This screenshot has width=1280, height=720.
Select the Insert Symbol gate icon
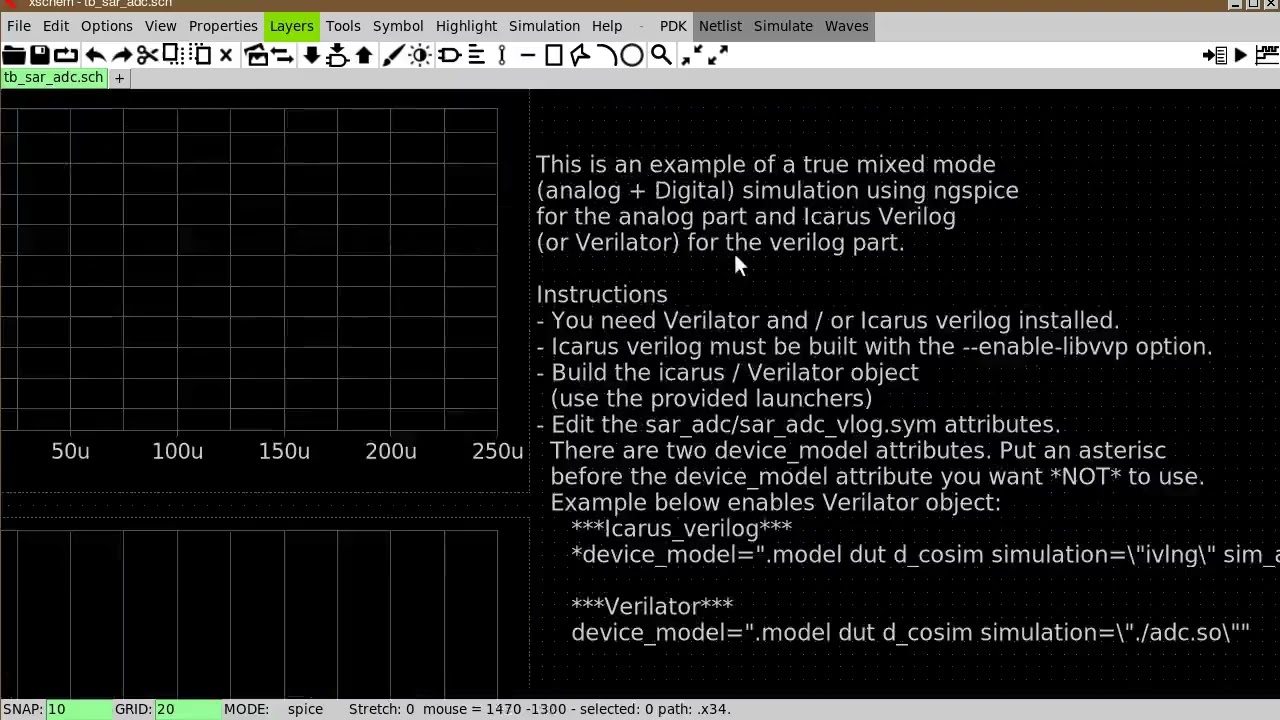[x=449, y=55]
